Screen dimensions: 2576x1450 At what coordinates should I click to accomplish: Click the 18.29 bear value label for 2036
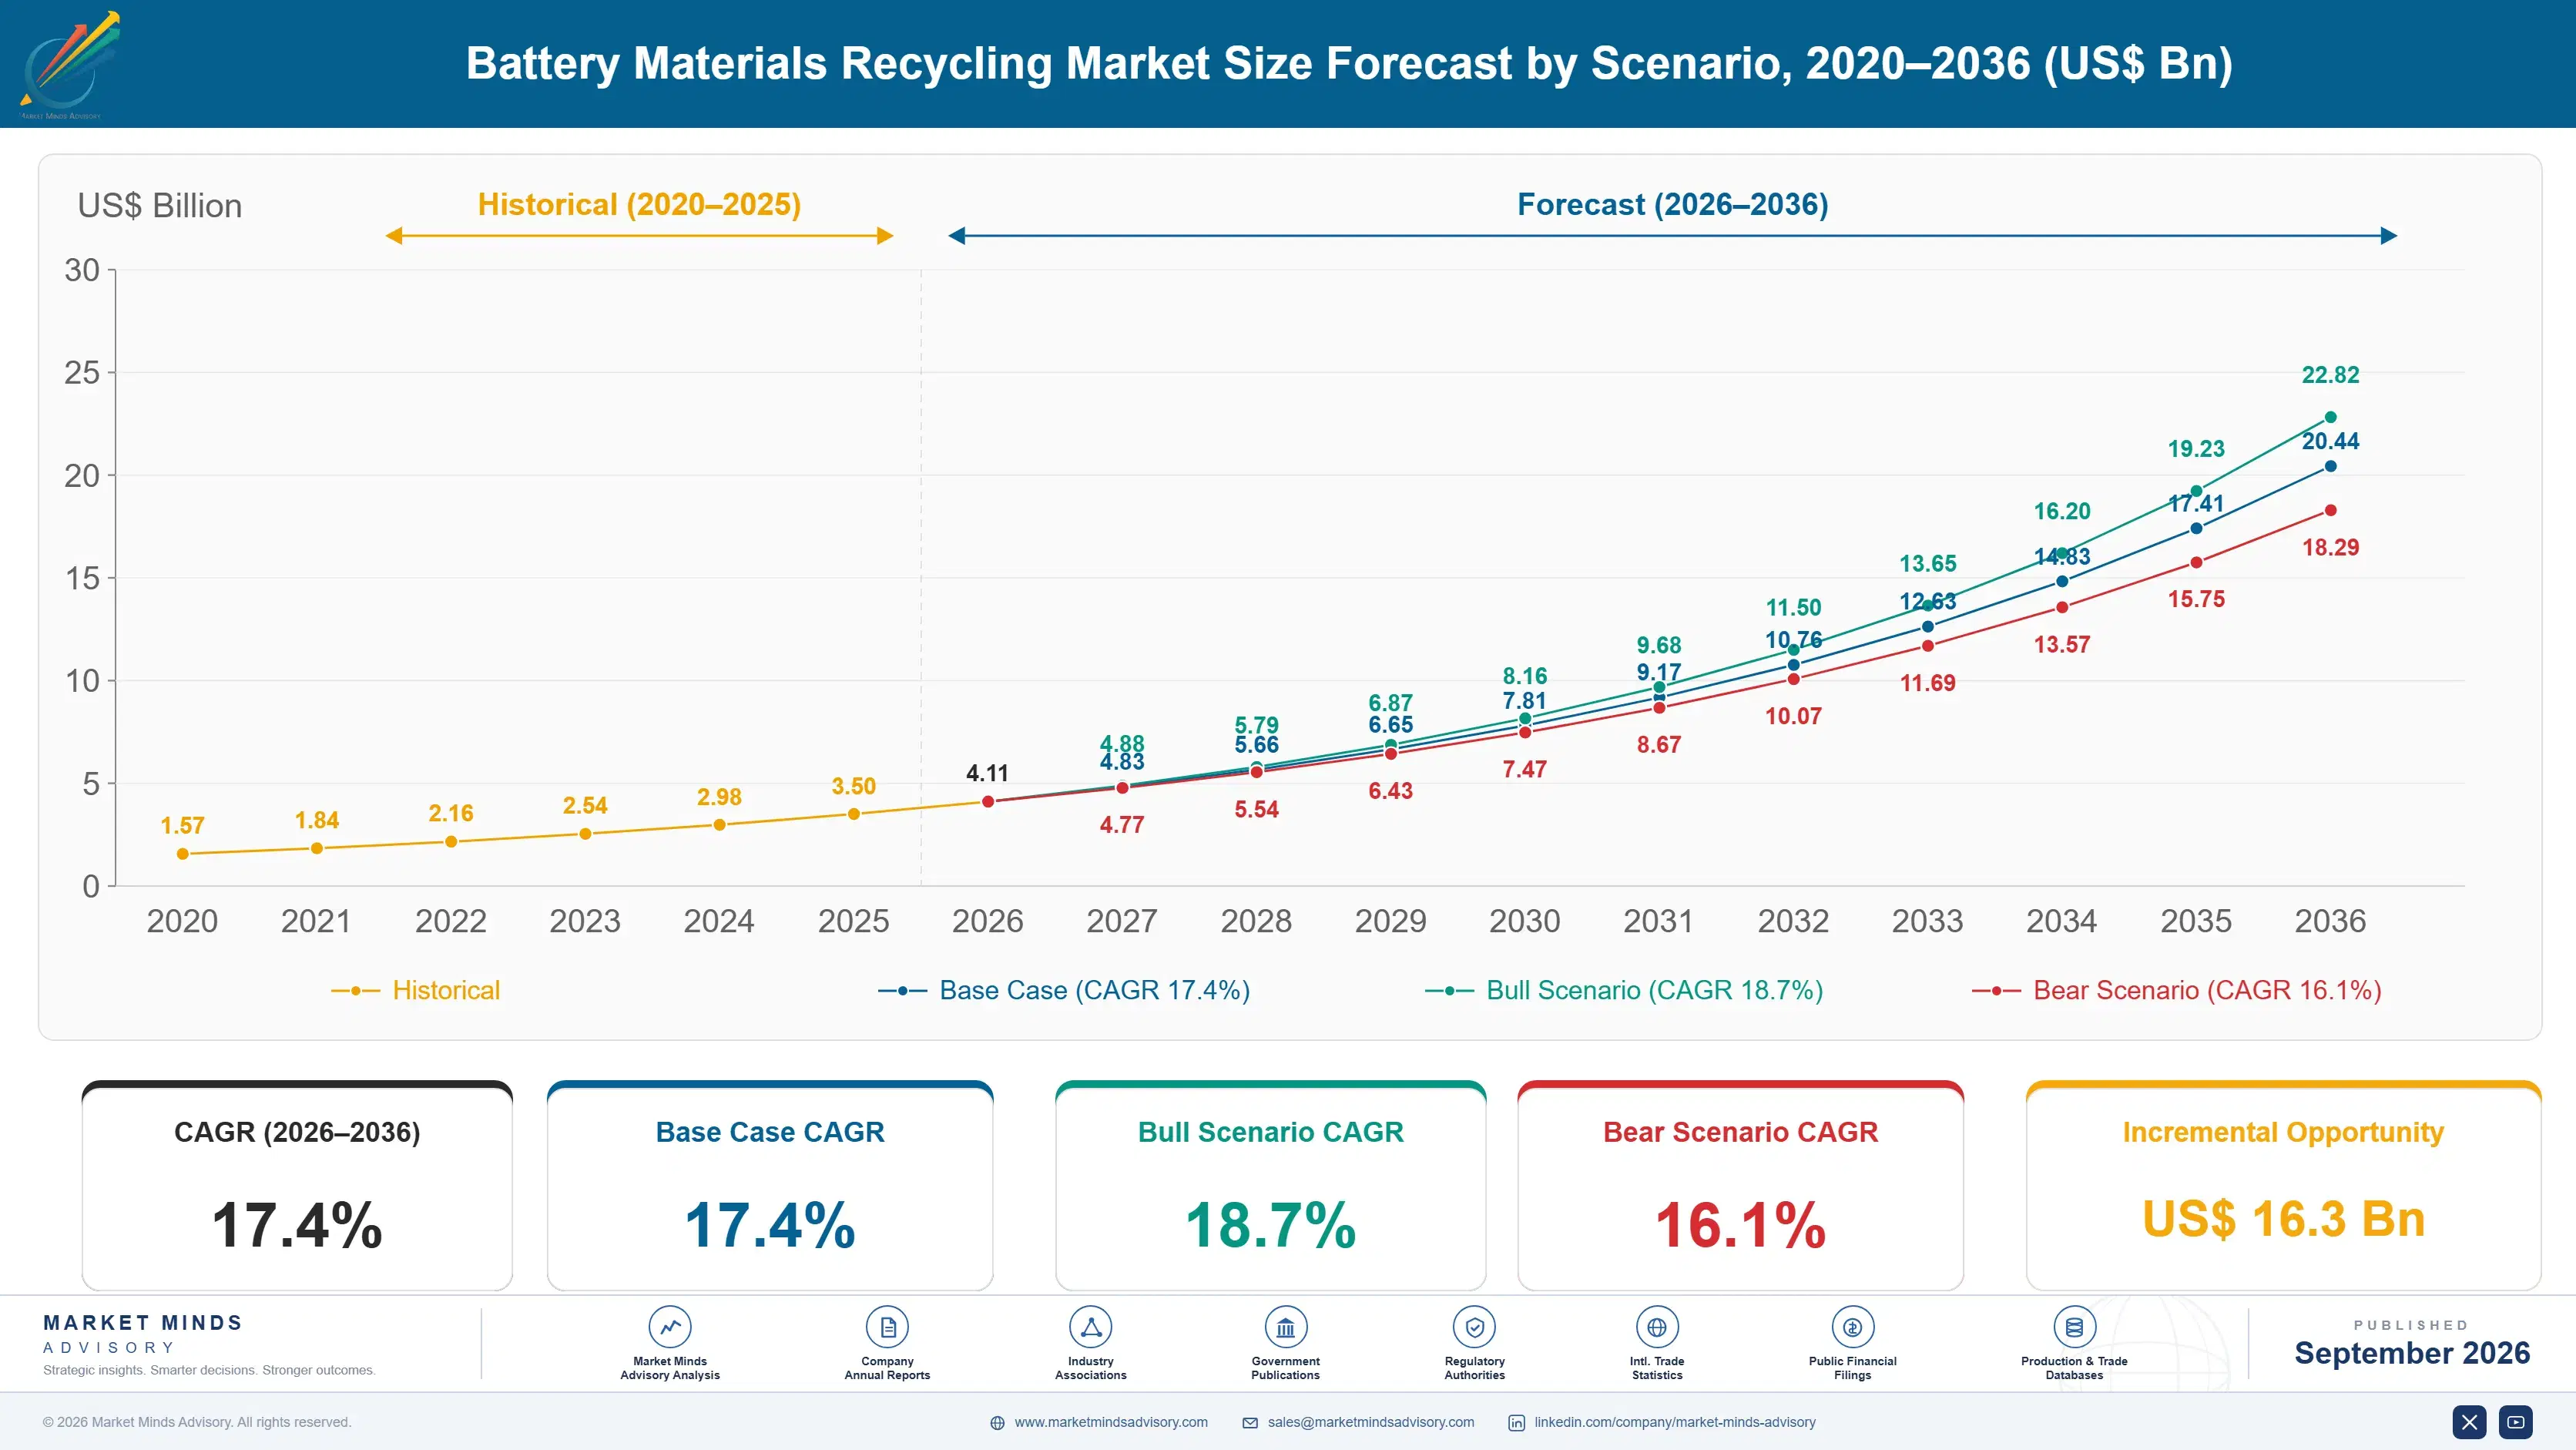2330,548
